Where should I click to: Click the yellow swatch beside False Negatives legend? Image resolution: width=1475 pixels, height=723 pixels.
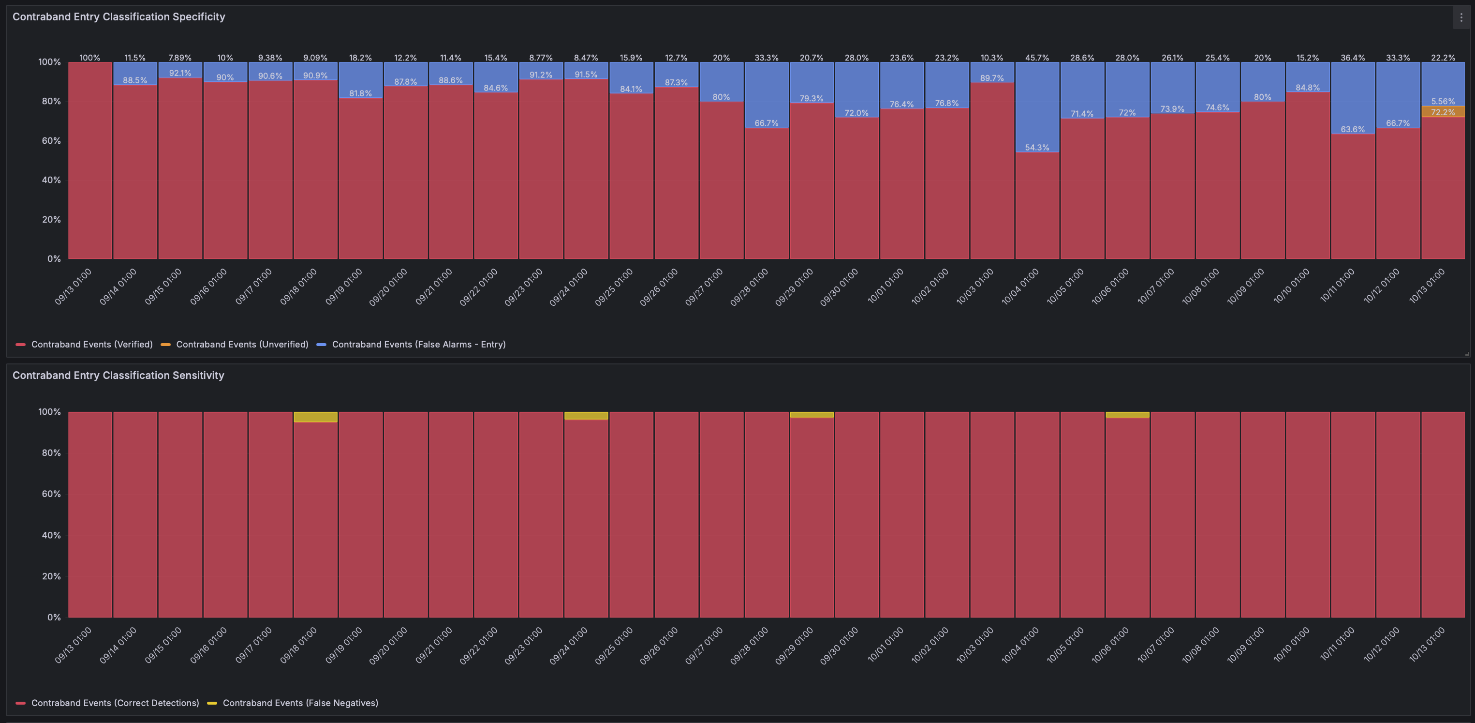[213, 703]
